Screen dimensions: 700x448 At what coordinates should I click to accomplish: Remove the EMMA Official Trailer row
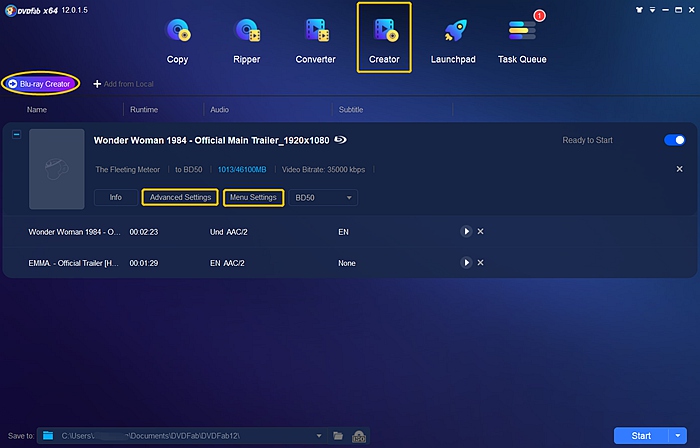click(480, 262)
